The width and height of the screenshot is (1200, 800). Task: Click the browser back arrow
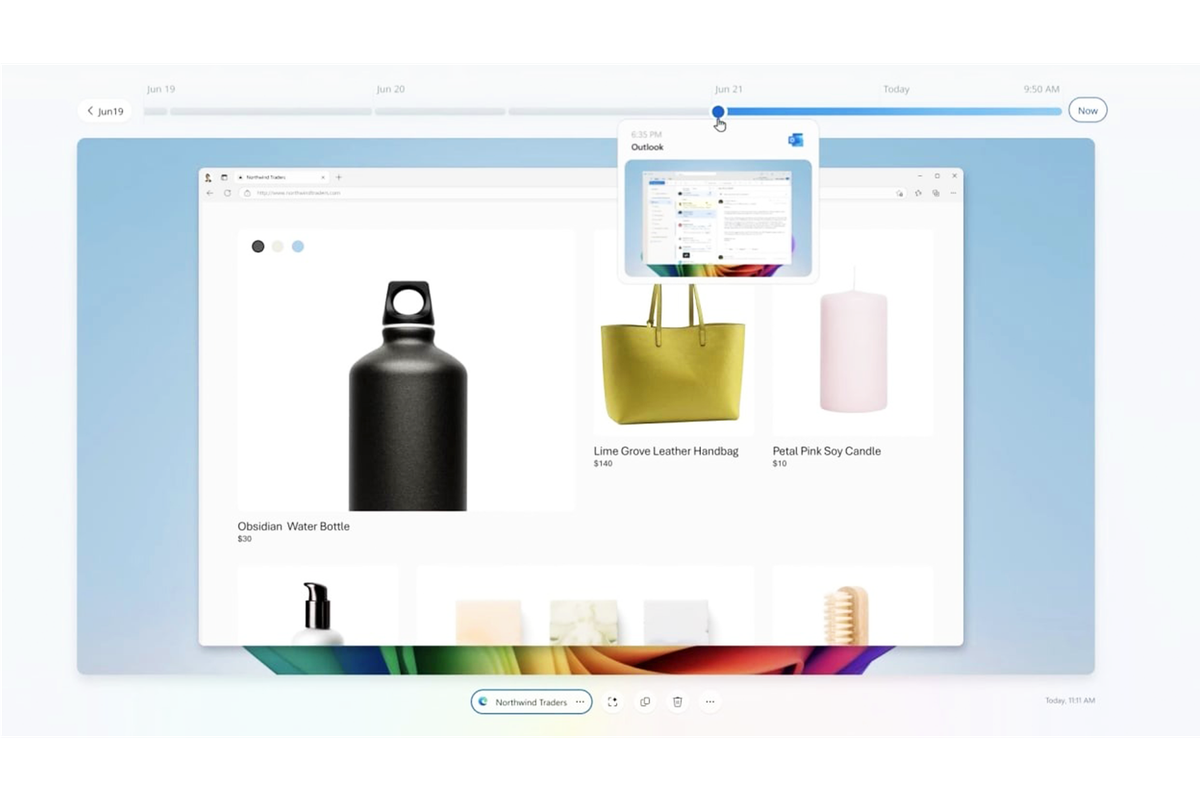(x=209, y=192)
